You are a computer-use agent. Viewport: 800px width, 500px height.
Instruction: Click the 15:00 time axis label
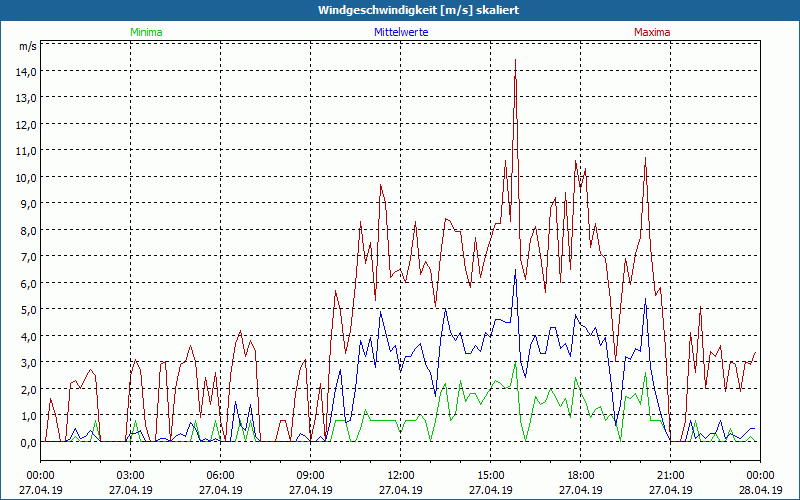(x=490, y=476)
